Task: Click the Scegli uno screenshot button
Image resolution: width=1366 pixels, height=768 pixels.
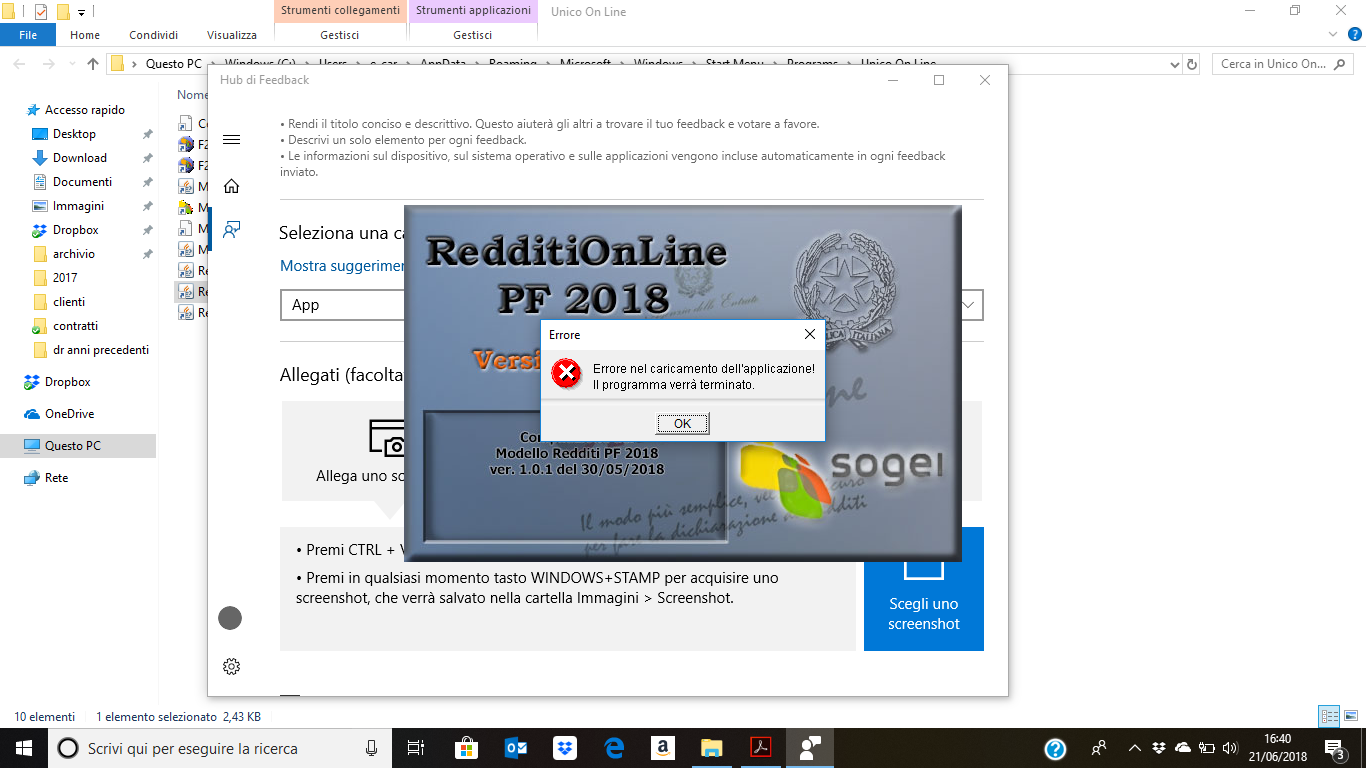Action: point(924,589)
